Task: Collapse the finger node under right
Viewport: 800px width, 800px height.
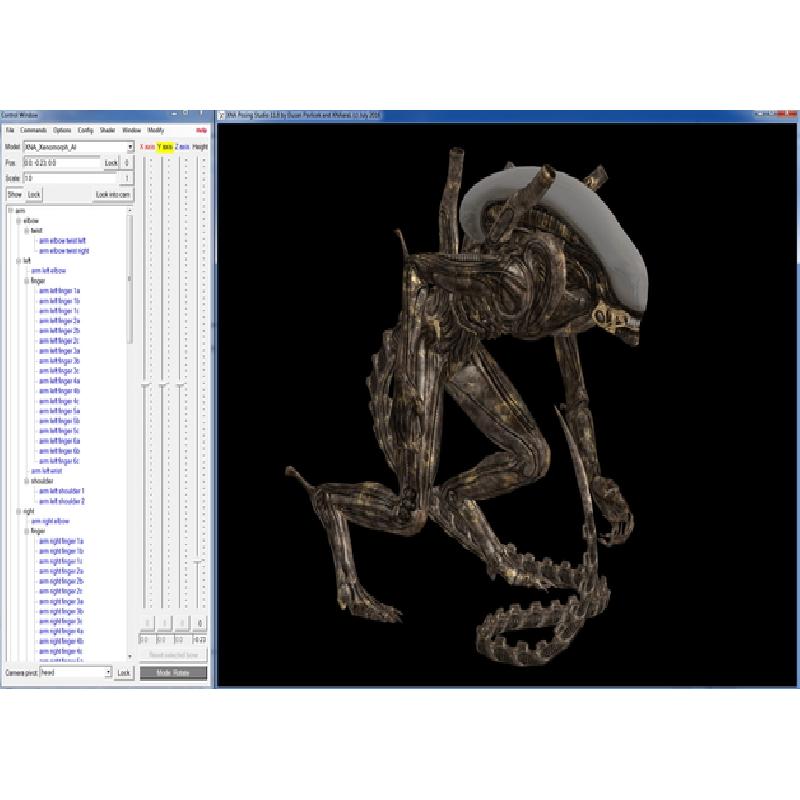Action: pos(27,531)
